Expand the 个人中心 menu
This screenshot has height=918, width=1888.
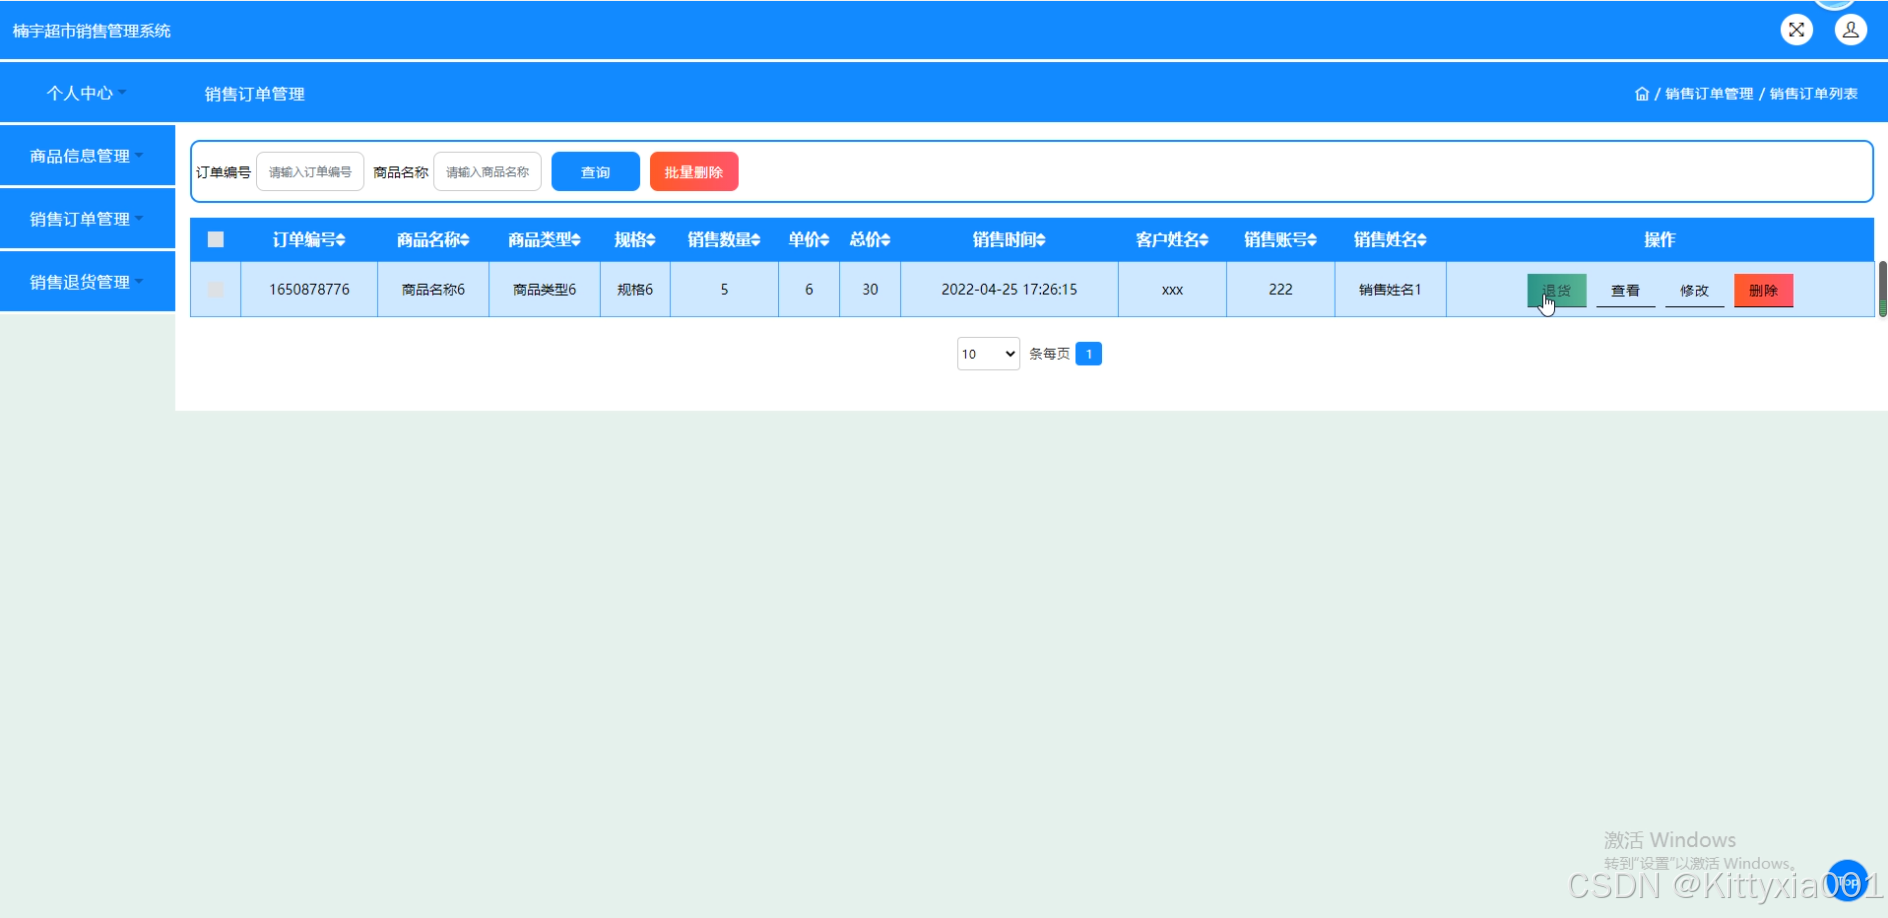point(87,93)
